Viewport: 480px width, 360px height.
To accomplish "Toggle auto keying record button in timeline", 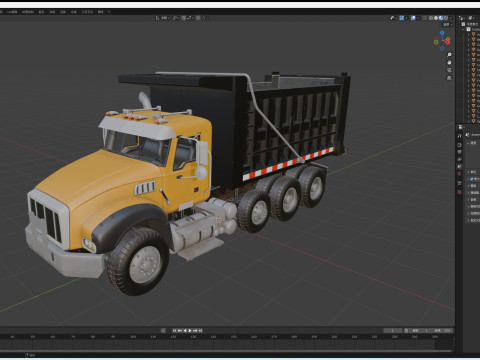I will click(163, 331).
